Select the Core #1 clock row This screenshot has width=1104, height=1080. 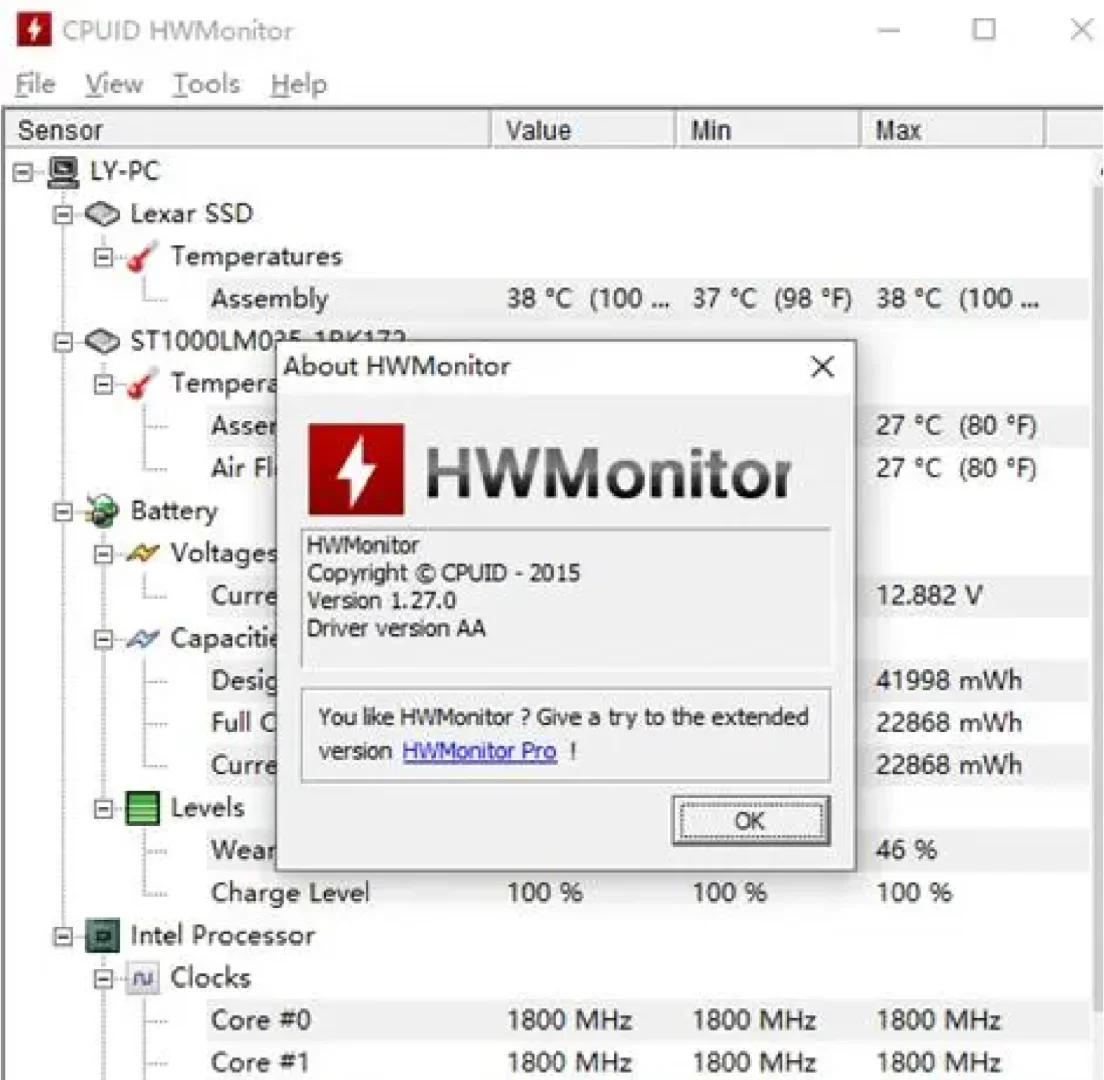[648, 1062]
